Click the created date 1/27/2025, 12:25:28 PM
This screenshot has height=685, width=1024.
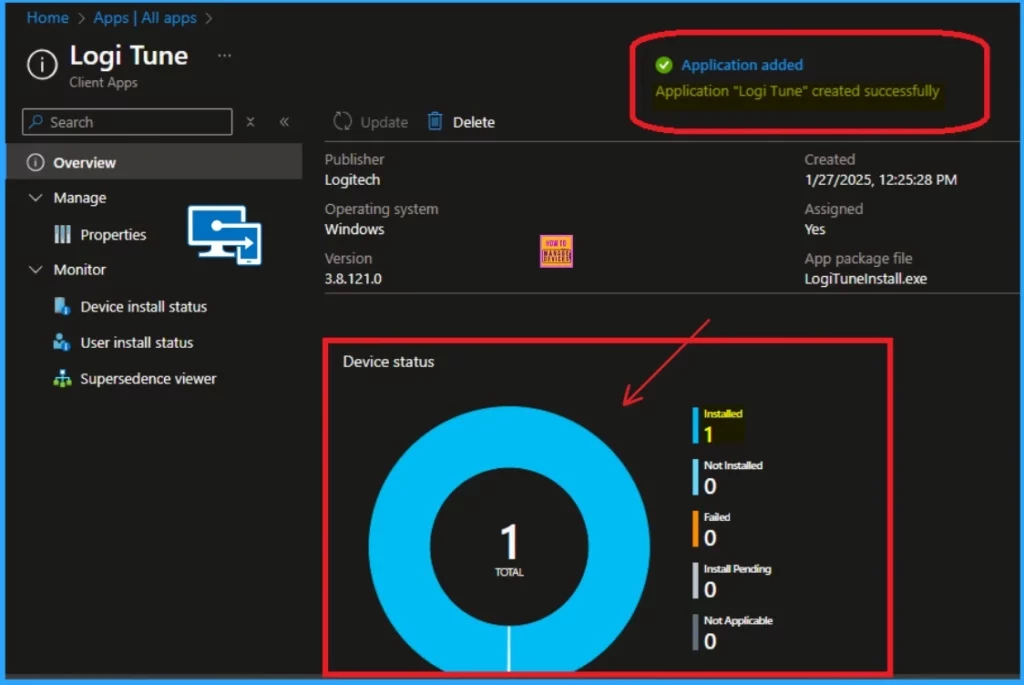pyautogui.click(x=880, y=180)
